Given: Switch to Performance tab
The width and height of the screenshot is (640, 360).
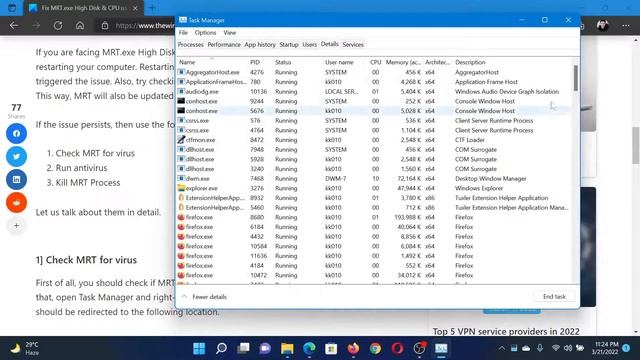Looking at the screenshot, I should [x=224, y=44].
